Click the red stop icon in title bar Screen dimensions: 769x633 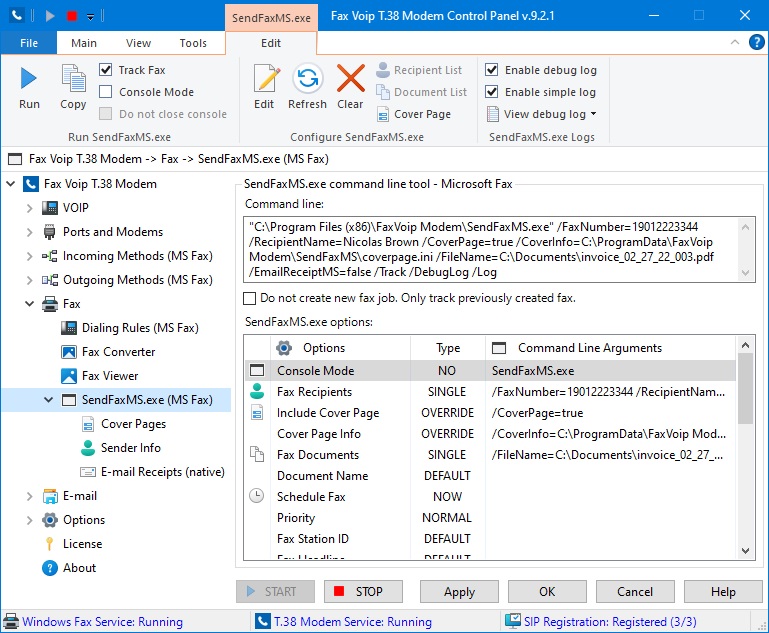[x=72, y=16]
